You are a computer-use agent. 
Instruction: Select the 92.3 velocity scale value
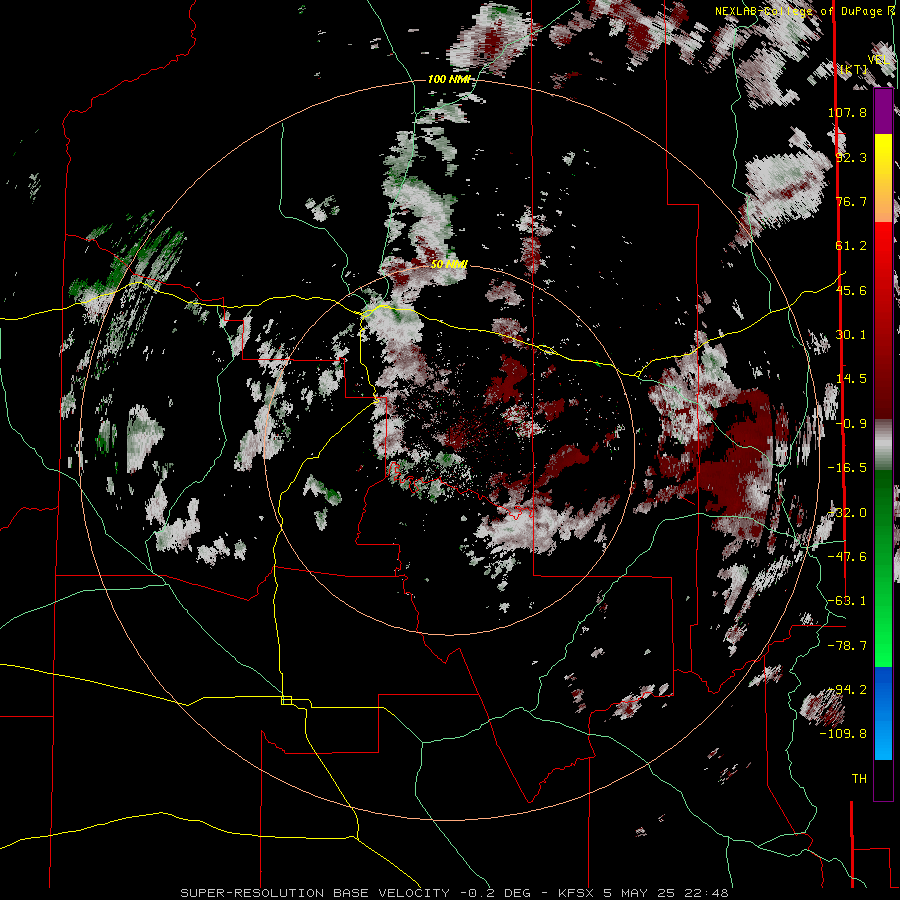click(851, 157)
